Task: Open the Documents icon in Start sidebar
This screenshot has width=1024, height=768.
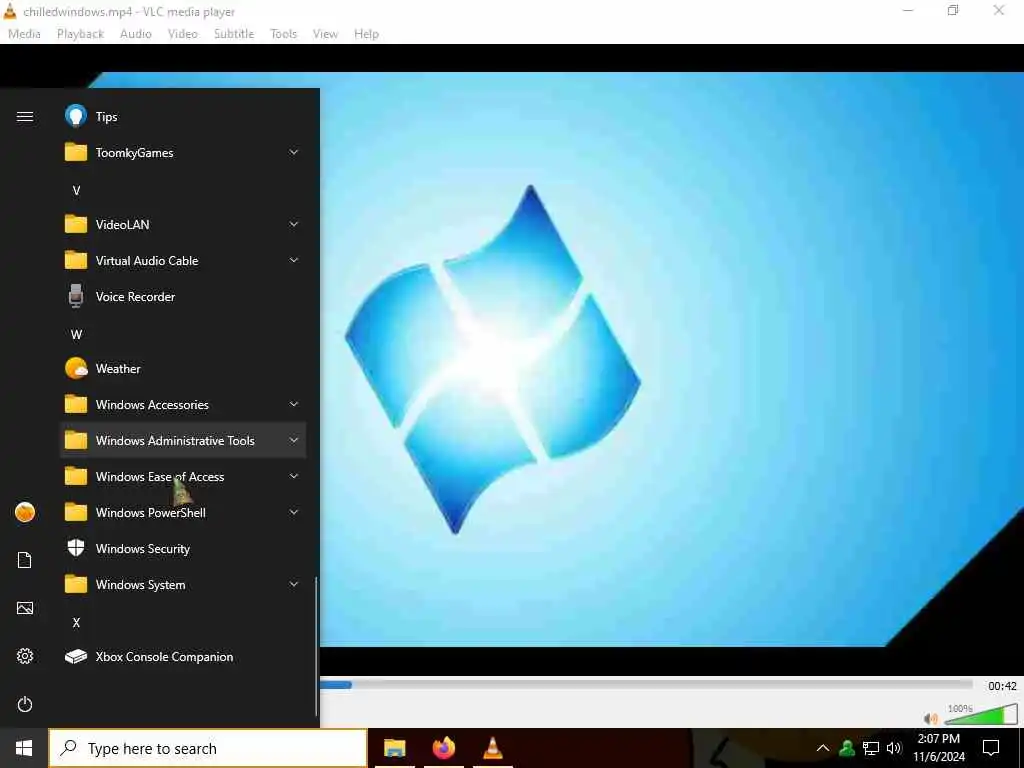Action: point(25,560)
